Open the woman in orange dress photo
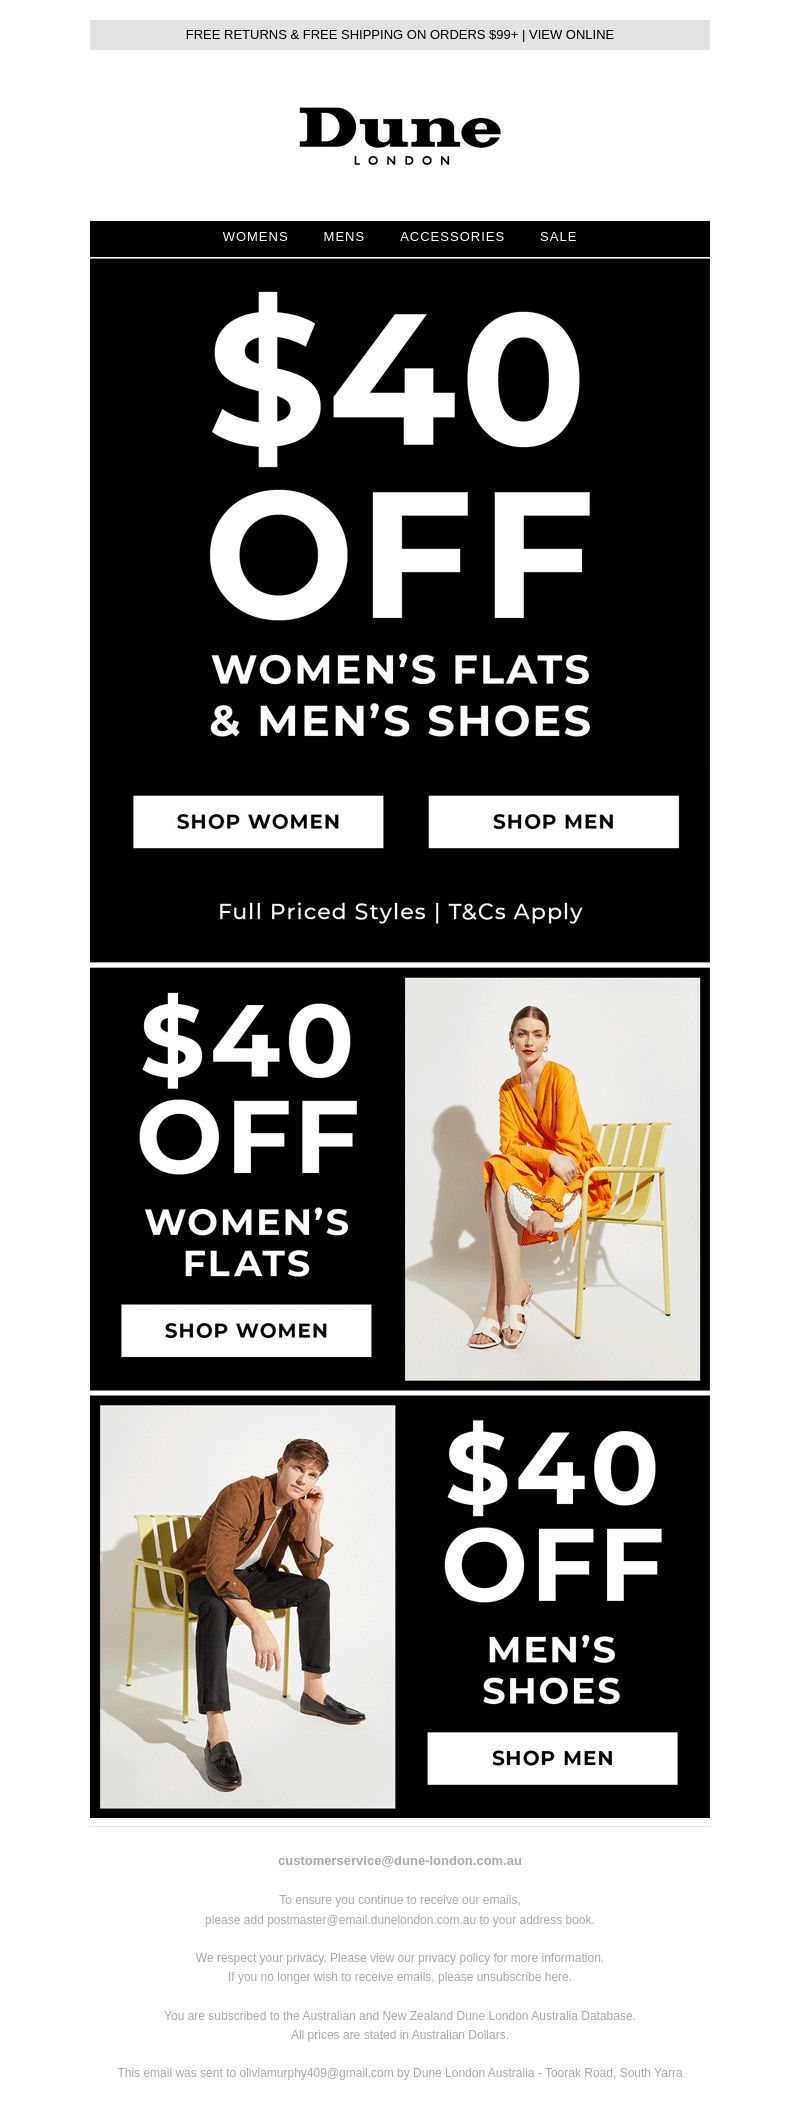Image resolution: width=800 pixels, height=2105 pixels. [552, 1179]
